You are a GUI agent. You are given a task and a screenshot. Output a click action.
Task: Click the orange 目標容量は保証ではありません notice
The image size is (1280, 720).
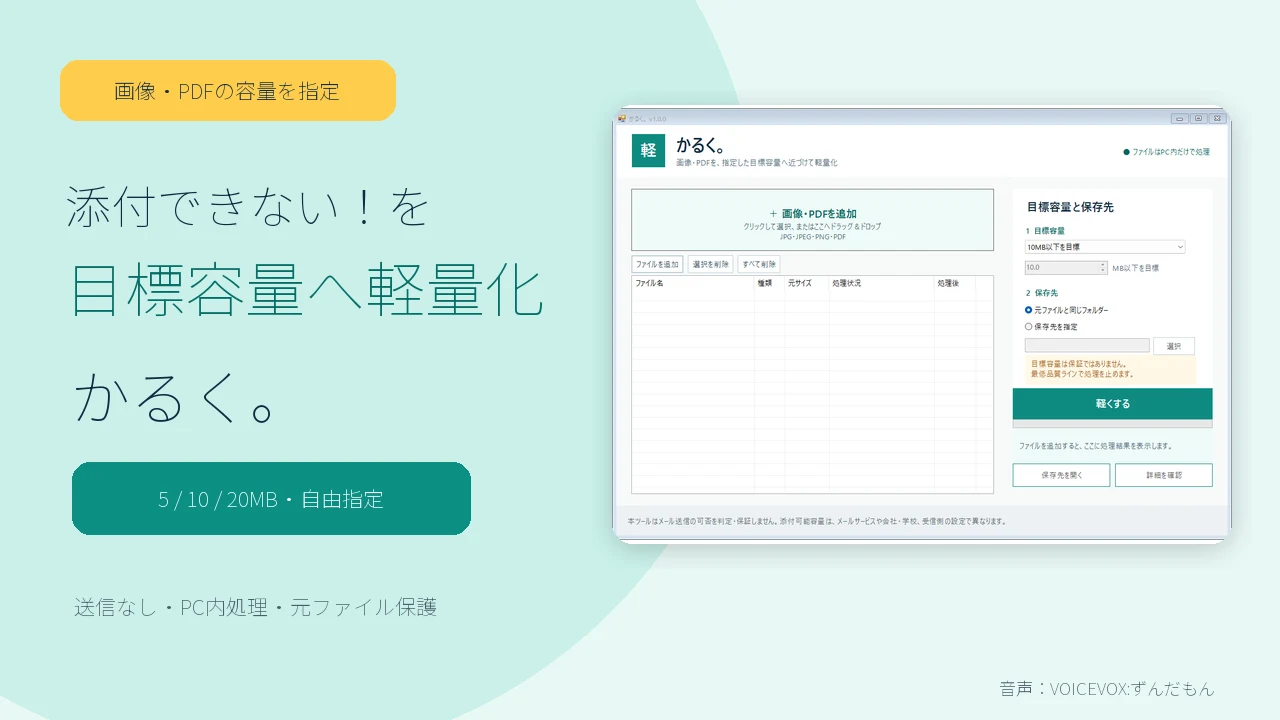[x=1110, y=369]
